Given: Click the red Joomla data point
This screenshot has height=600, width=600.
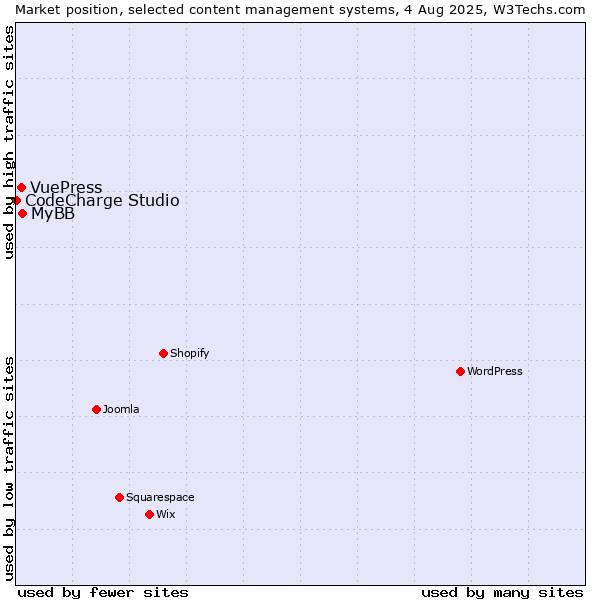Looking at the screenshot, I should (96, 409).
